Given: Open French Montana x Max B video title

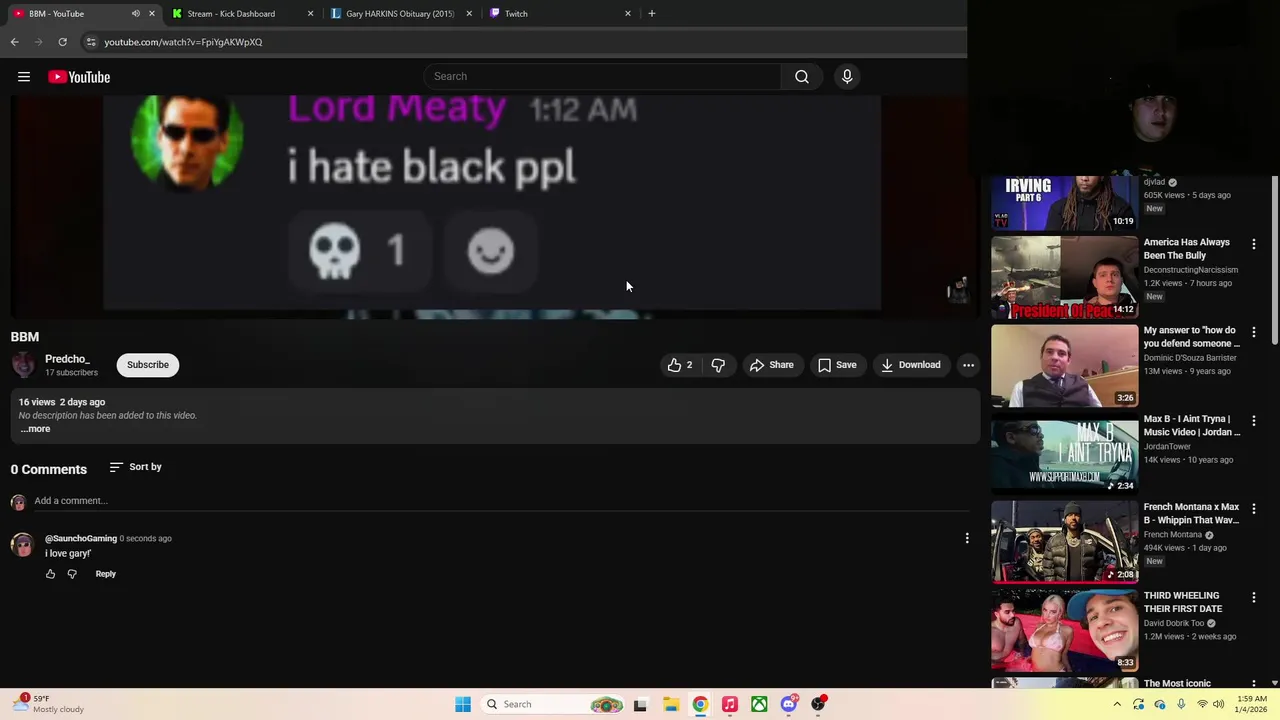Looking at the screenshot, I should coord(1191,514).
